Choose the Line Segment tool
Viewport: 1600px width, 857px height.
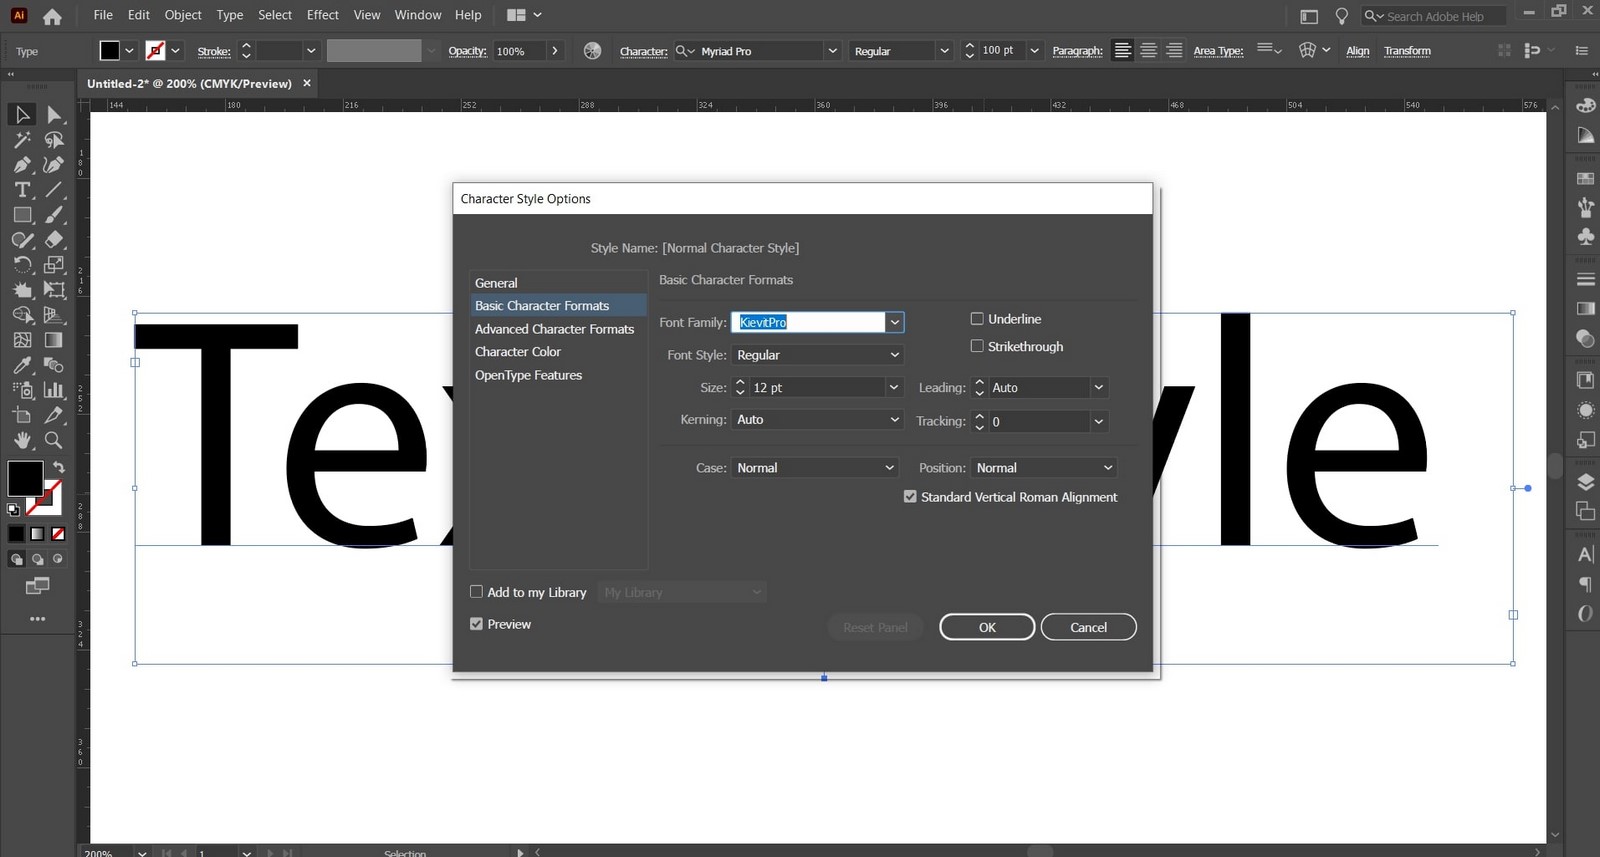click(54, 190)
